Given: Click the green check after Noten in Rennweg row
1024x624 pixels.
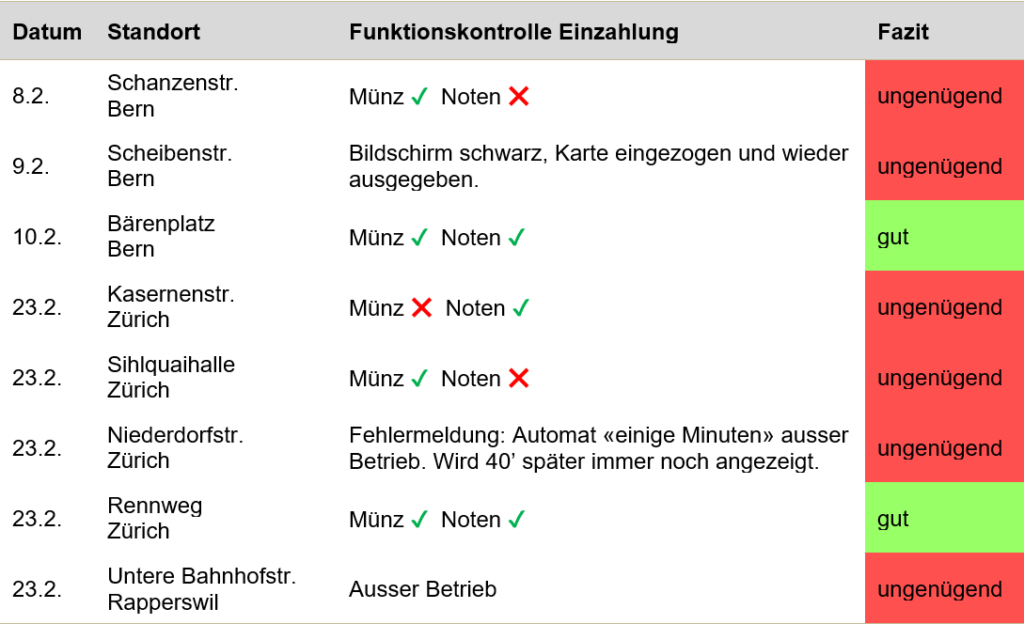Looking at the screenshot, I should (517, 519).
